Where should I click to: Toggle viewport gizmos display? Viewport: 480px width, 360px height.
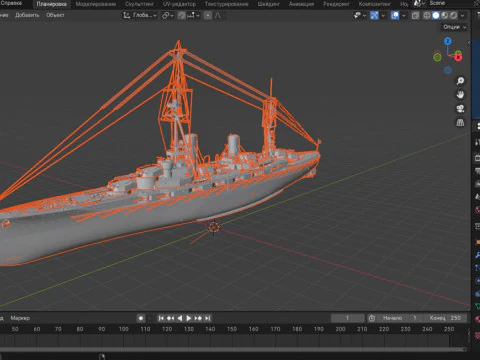(374, 15)
